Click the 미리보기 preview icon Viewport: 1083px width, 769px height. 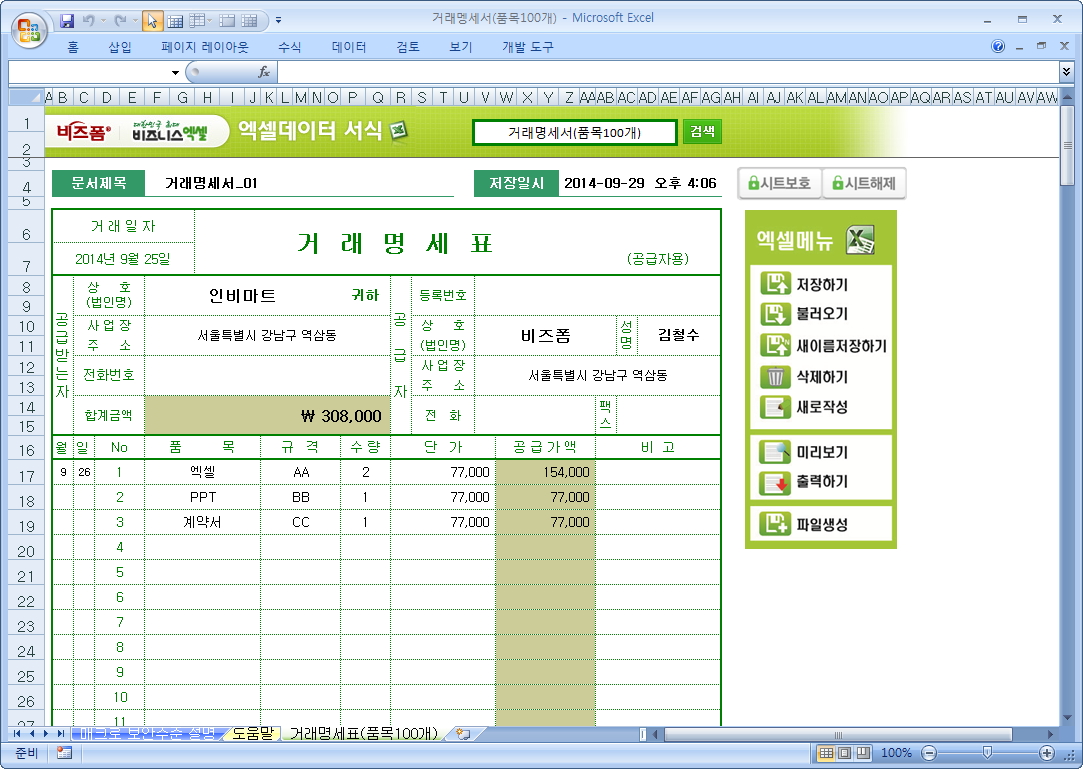tap(775, 452)
